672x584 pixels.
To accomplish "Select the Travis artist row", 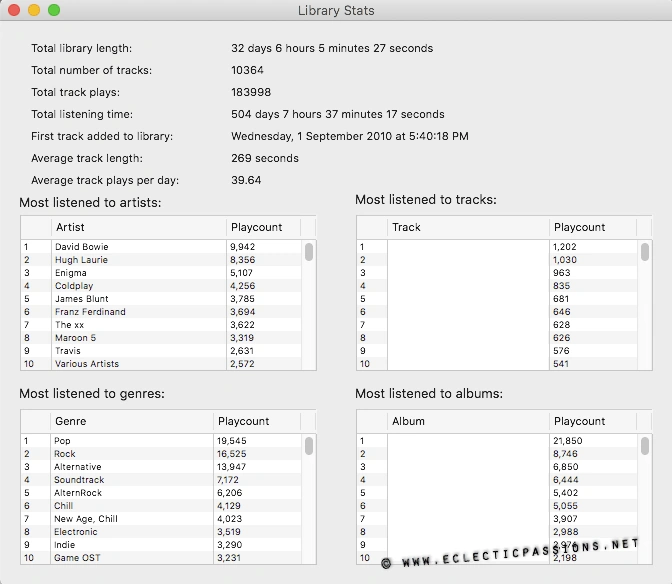I will click(161, 351).
